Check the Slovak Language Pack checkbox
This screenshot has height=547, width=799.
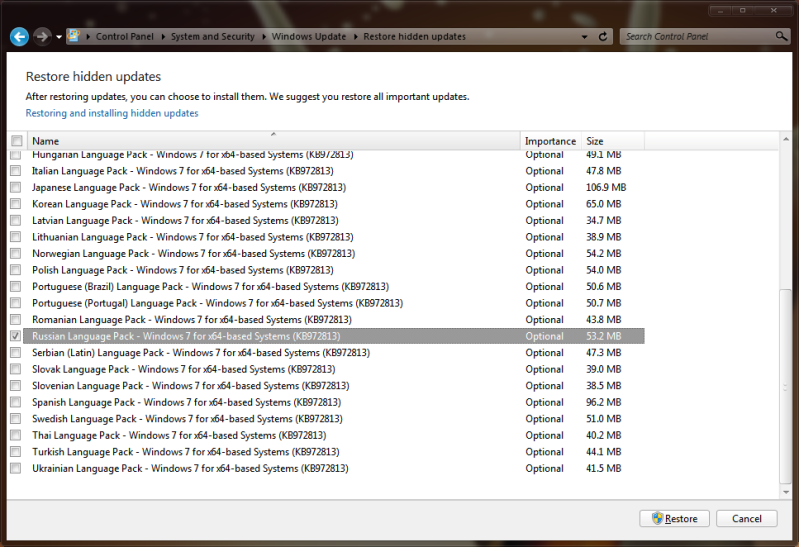pos(16,369)
